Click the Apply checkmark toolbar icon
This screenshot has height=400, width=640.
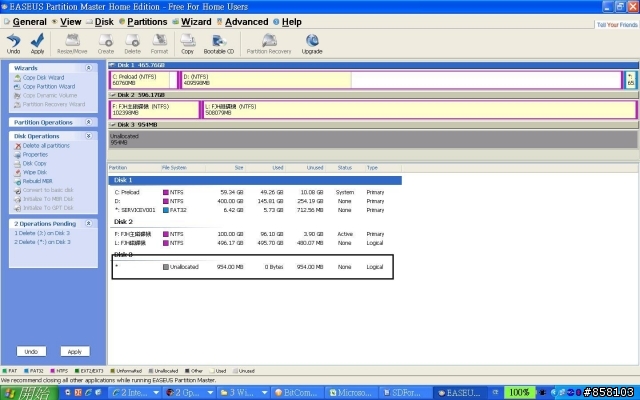point(37,44)
